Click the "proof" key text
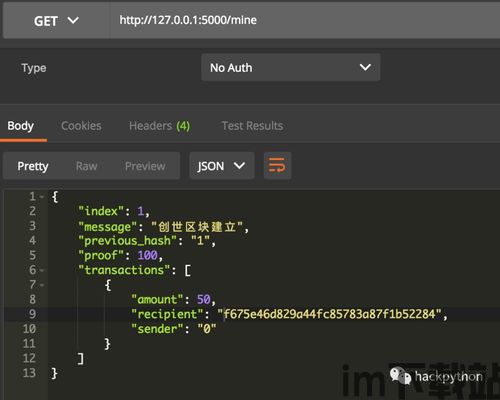 pyautogui.click(x=101, y=256)
